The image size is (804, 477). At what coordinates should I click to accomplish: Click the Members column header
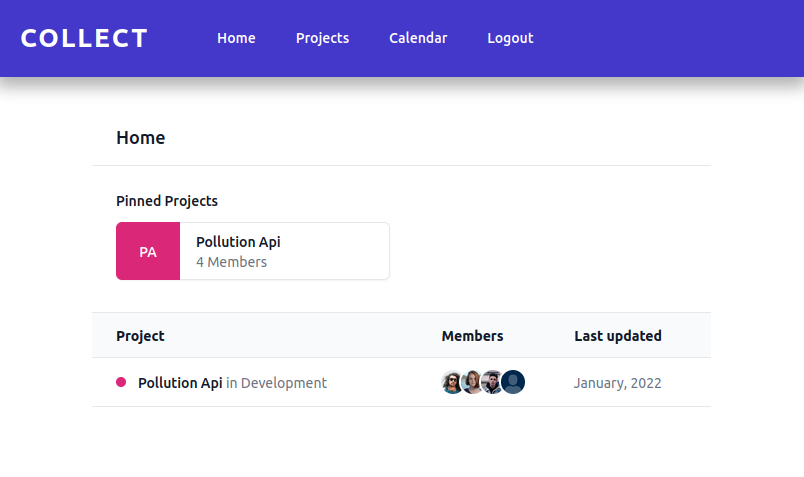(x=472, y=336)
